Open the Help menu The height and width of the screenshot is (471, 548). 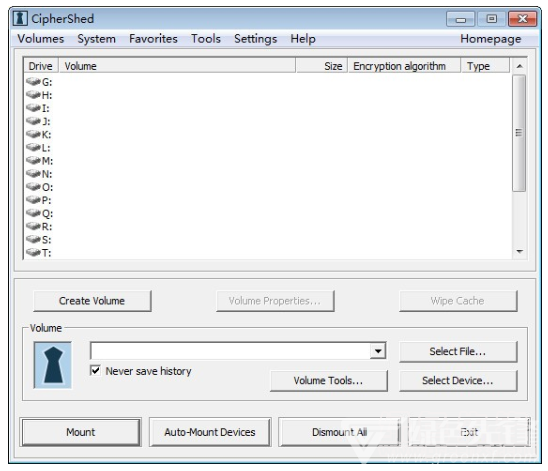[303, 38]
